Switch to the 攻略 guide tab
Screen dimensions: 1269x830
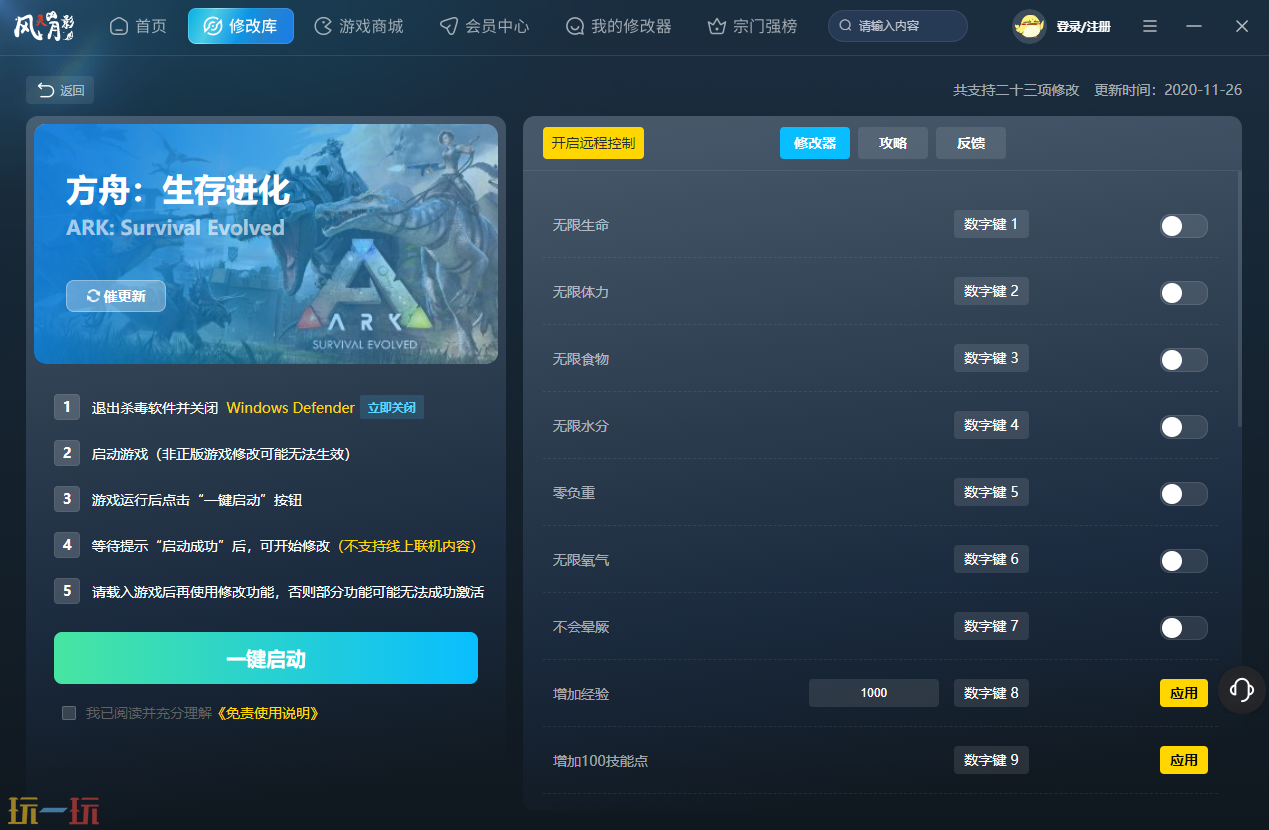click(x=893, y=143)
